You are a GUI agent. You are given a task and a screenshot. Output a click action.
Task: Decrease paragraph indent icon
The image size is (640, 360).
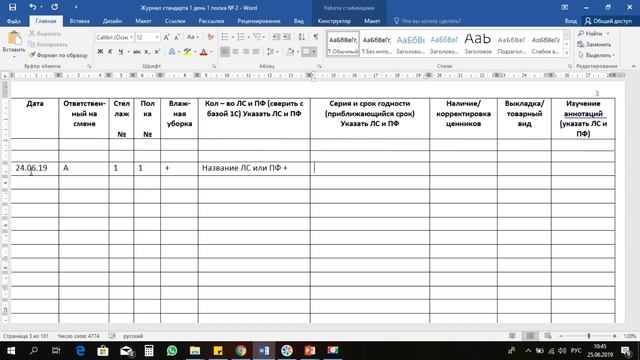point(276,37)
